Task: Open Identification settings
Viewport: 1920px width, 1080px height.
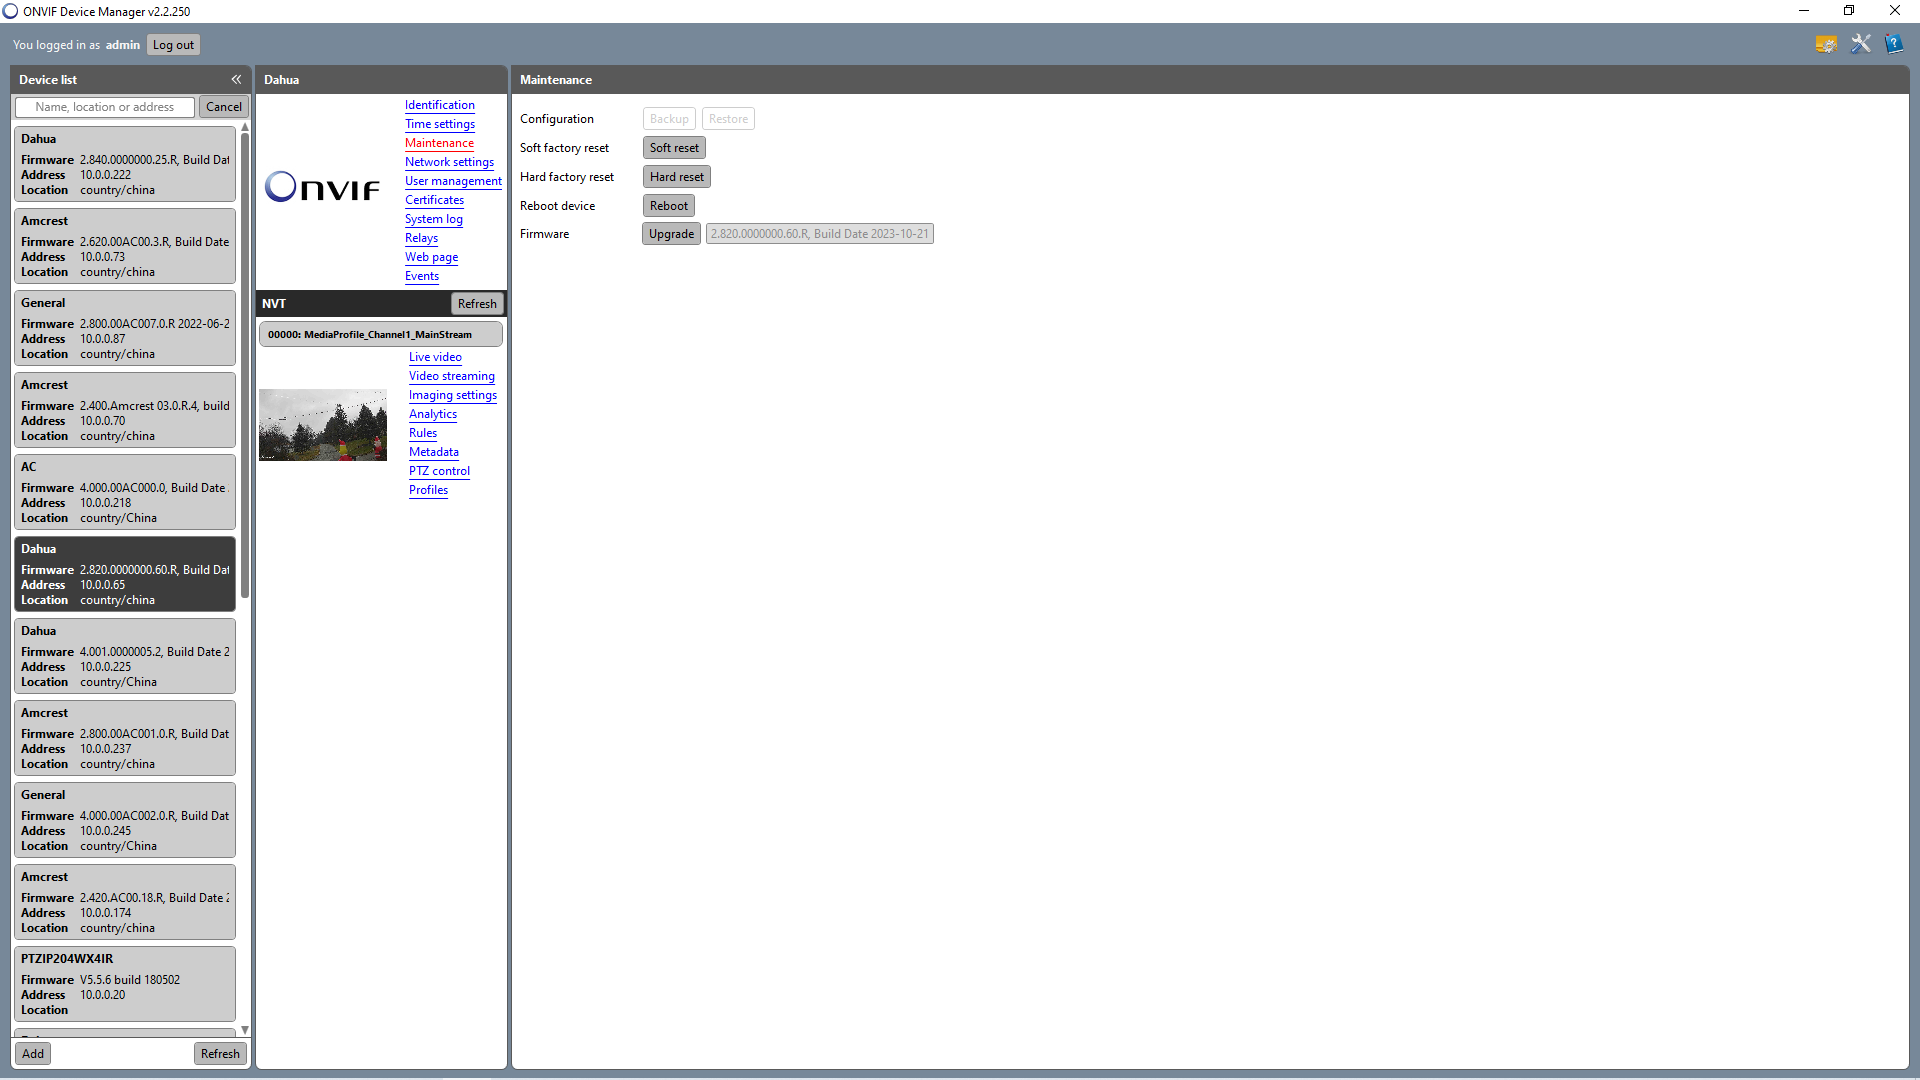Action: (x=440, y=105)
